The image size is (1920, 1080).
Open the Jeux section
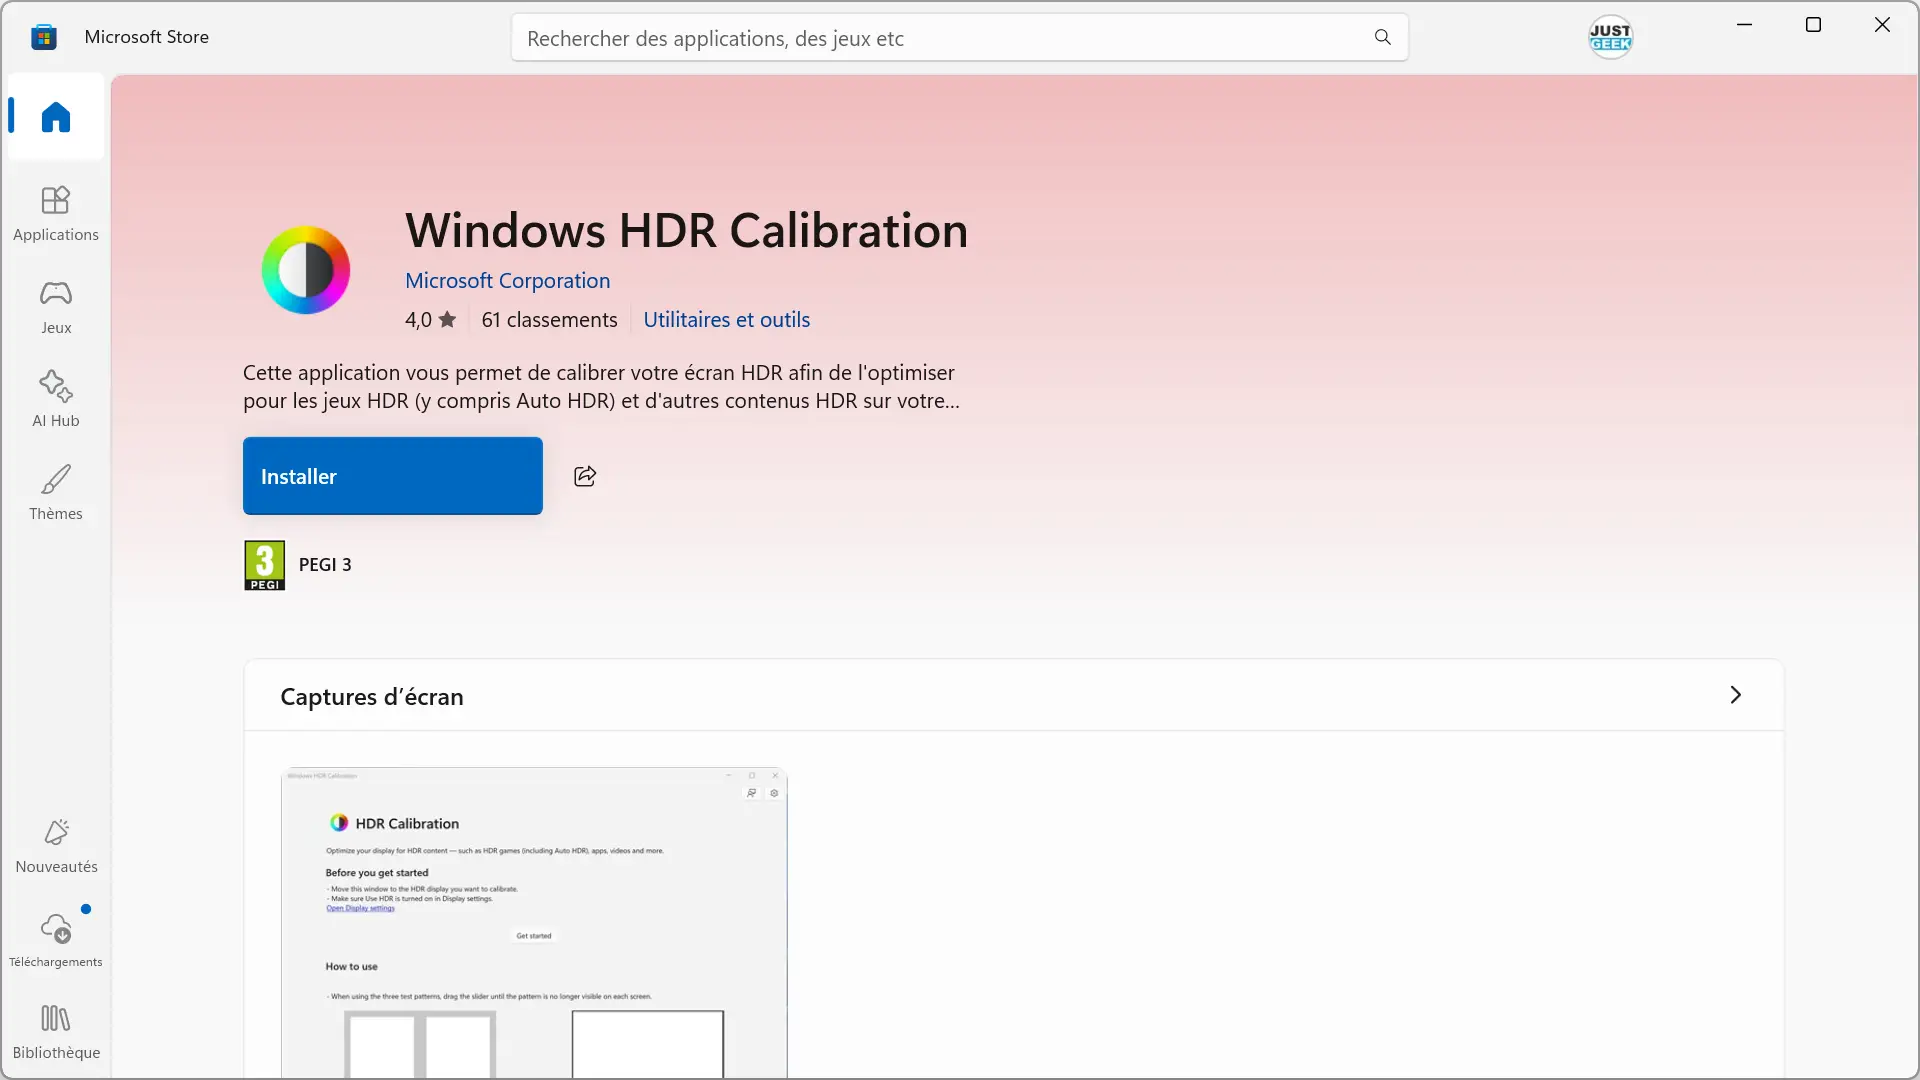pos(56,306)
